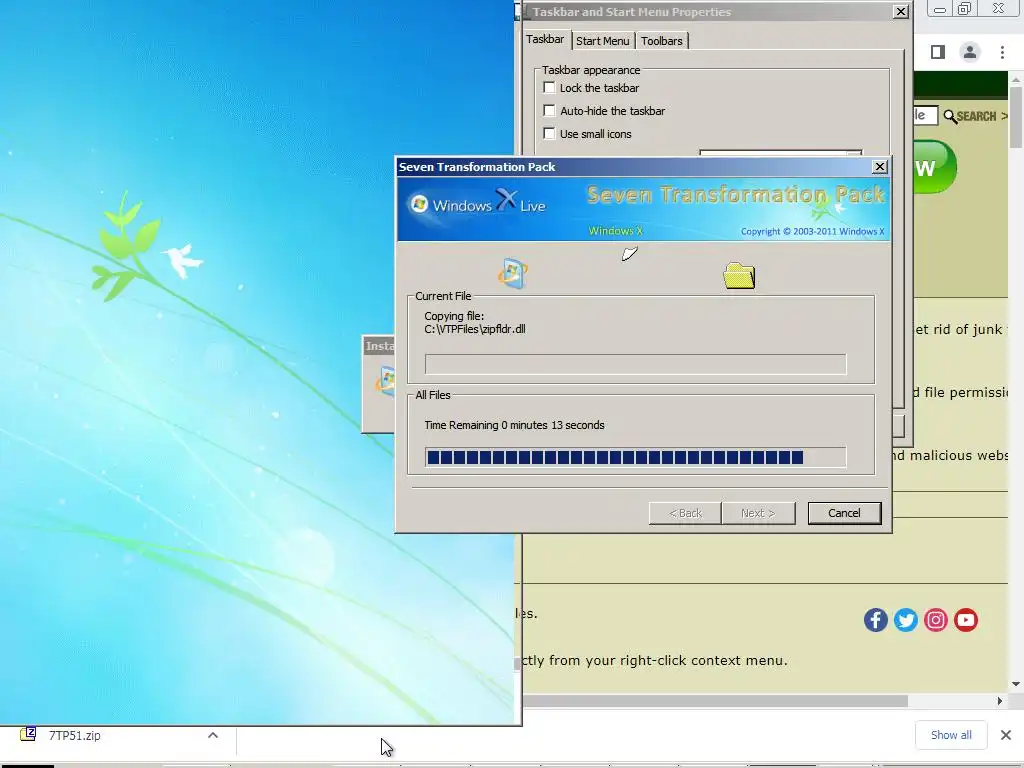Open the Facebook social icon
Screen dimensions: 1024x768
click(876, 620)
